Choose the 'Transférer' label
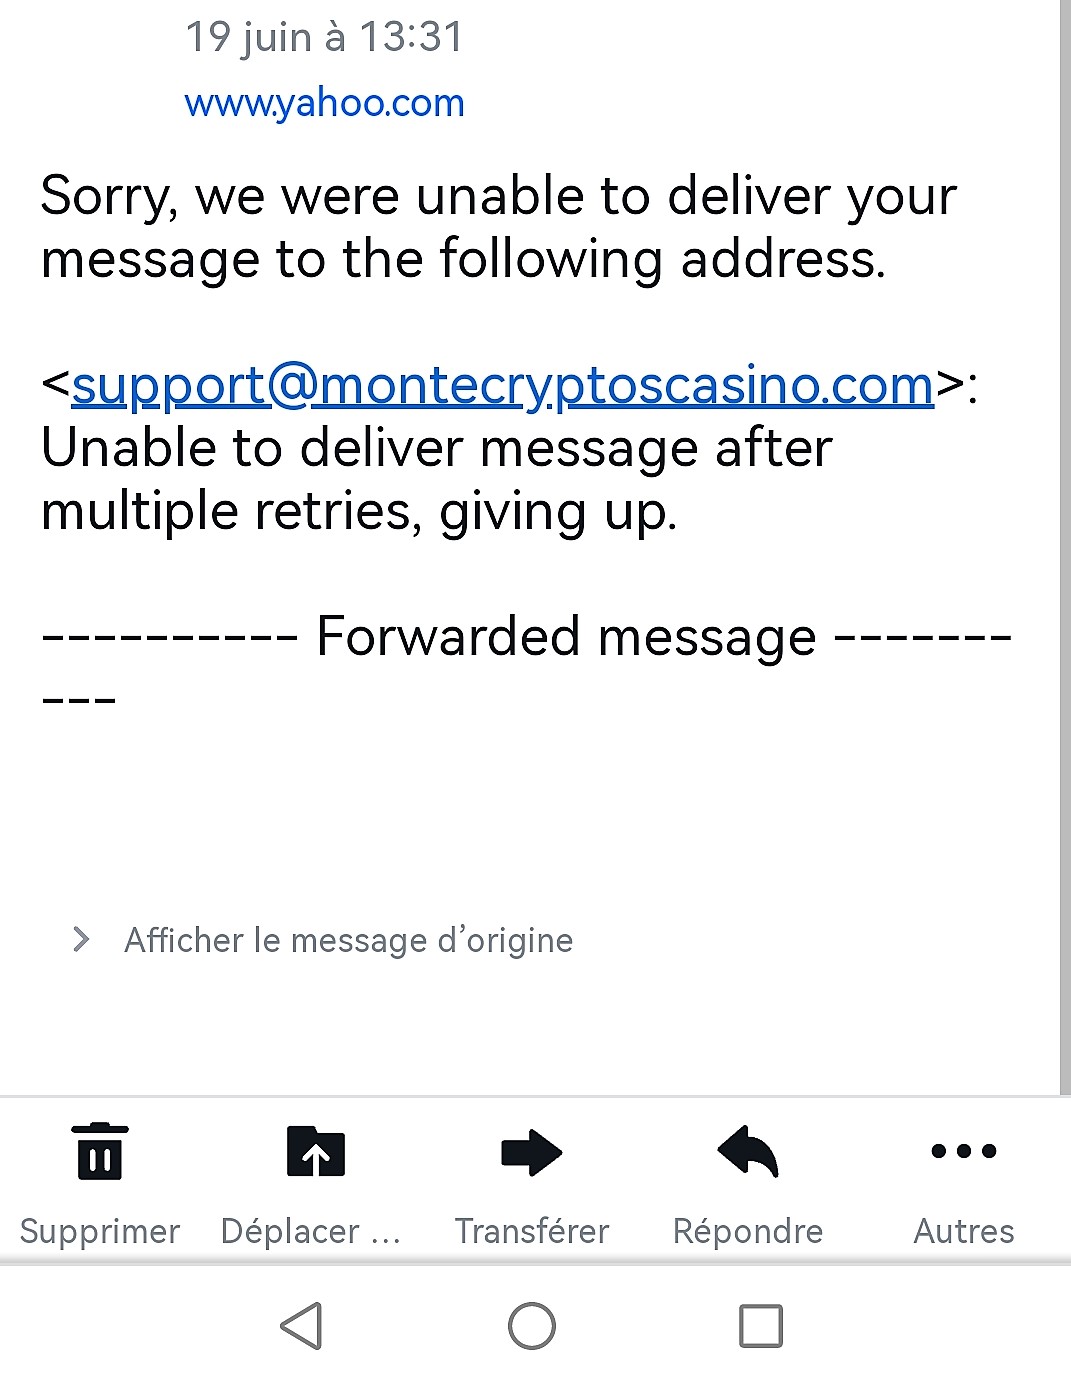 [531, 1231]
